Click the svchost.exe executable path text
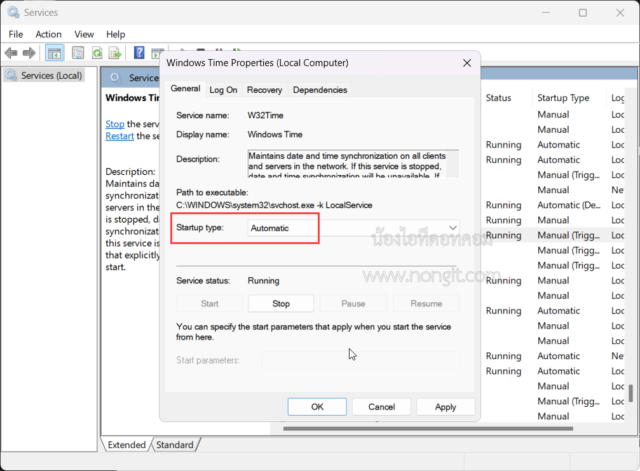Image resolution: width=640 pixels, height=471 pixels. coord(274,205)
